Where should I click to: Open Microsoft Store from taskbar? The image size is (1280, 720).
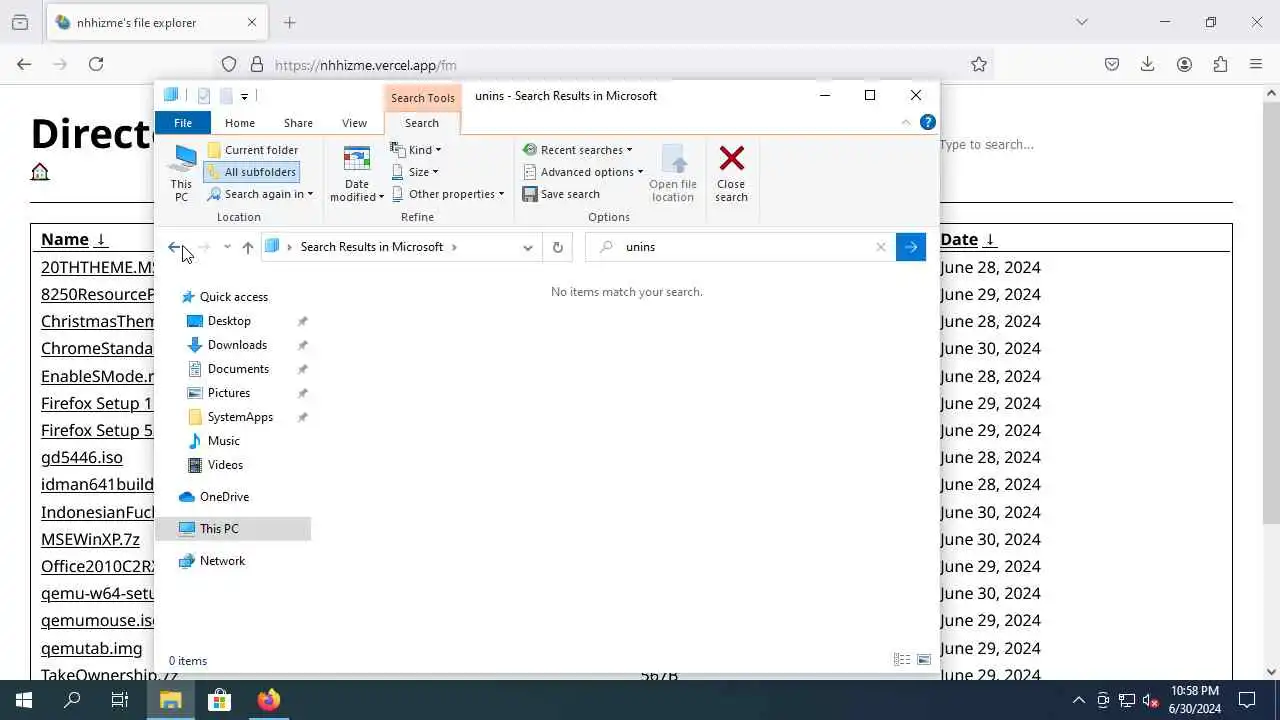(x=219, y=700)
